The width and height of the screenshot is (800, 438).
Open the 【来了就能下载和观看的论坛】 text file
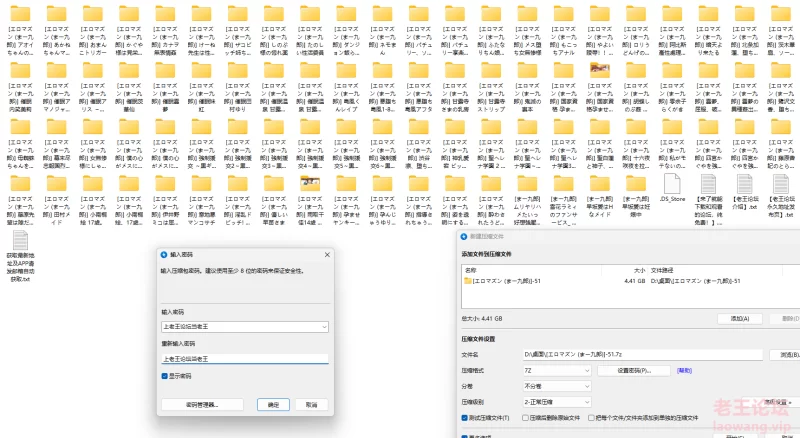tap(708, 184)
